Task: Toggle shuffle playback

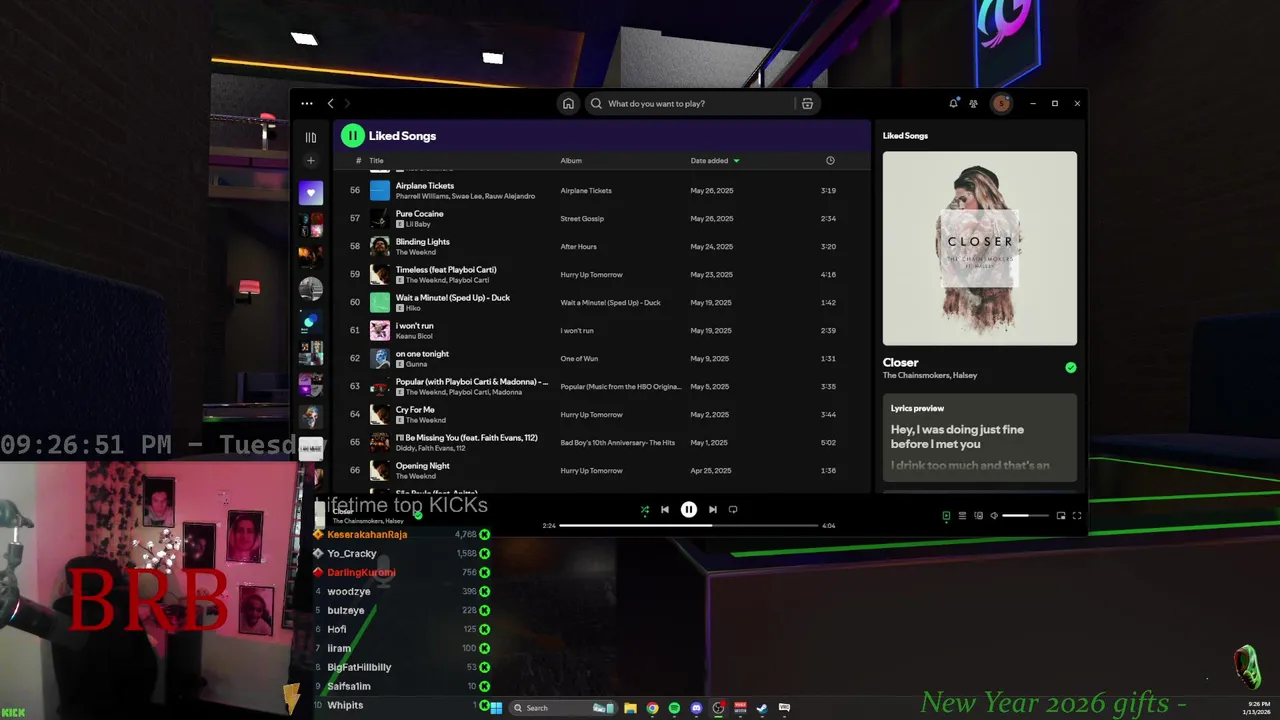Action: click(x=645, y=510)
